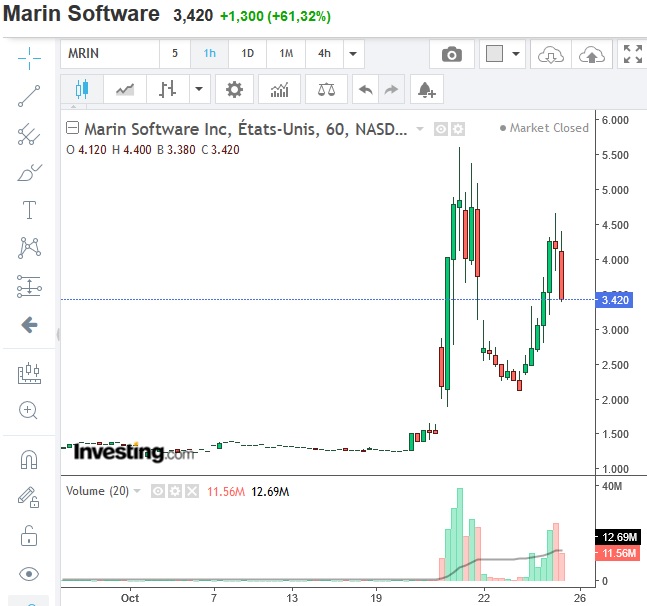
Task: Select the XABCD pattern tool
Action: 29,248
